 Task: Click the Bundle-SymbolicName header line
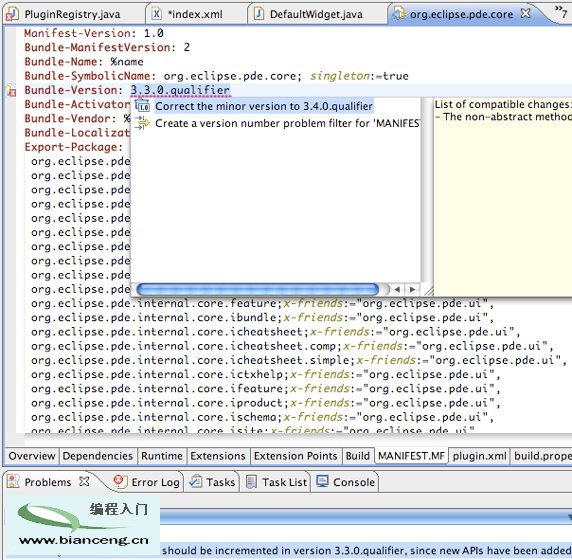click(x=216, y=76)
